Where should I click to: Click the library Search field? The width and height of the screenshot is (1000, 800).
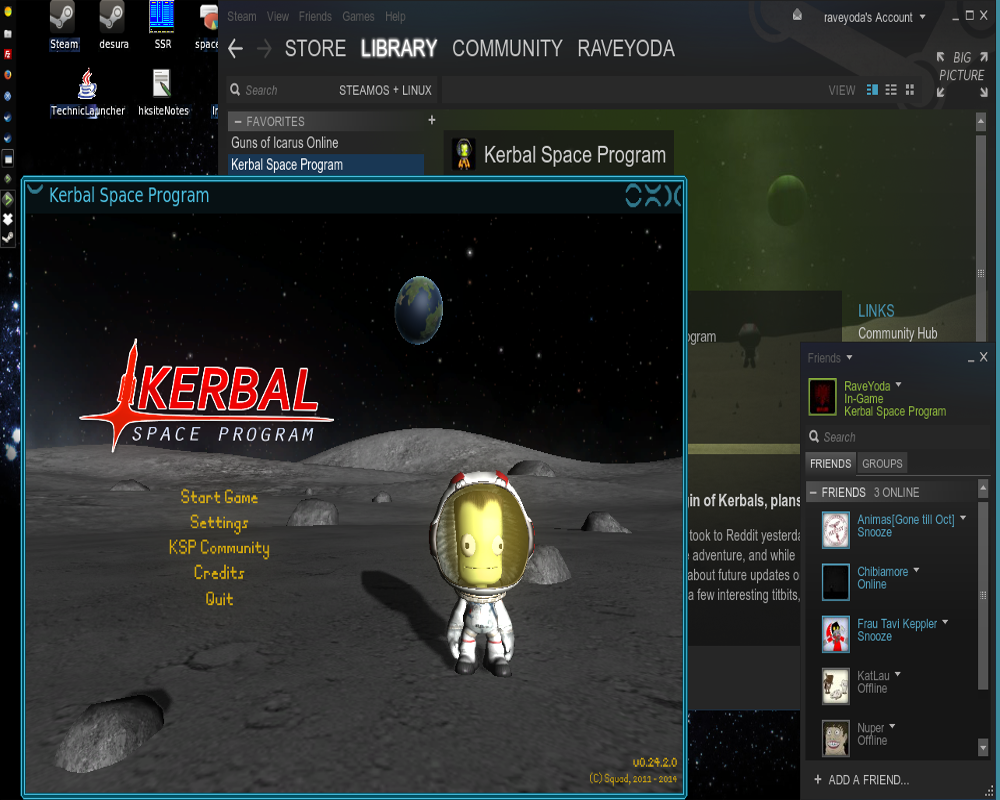281,91
